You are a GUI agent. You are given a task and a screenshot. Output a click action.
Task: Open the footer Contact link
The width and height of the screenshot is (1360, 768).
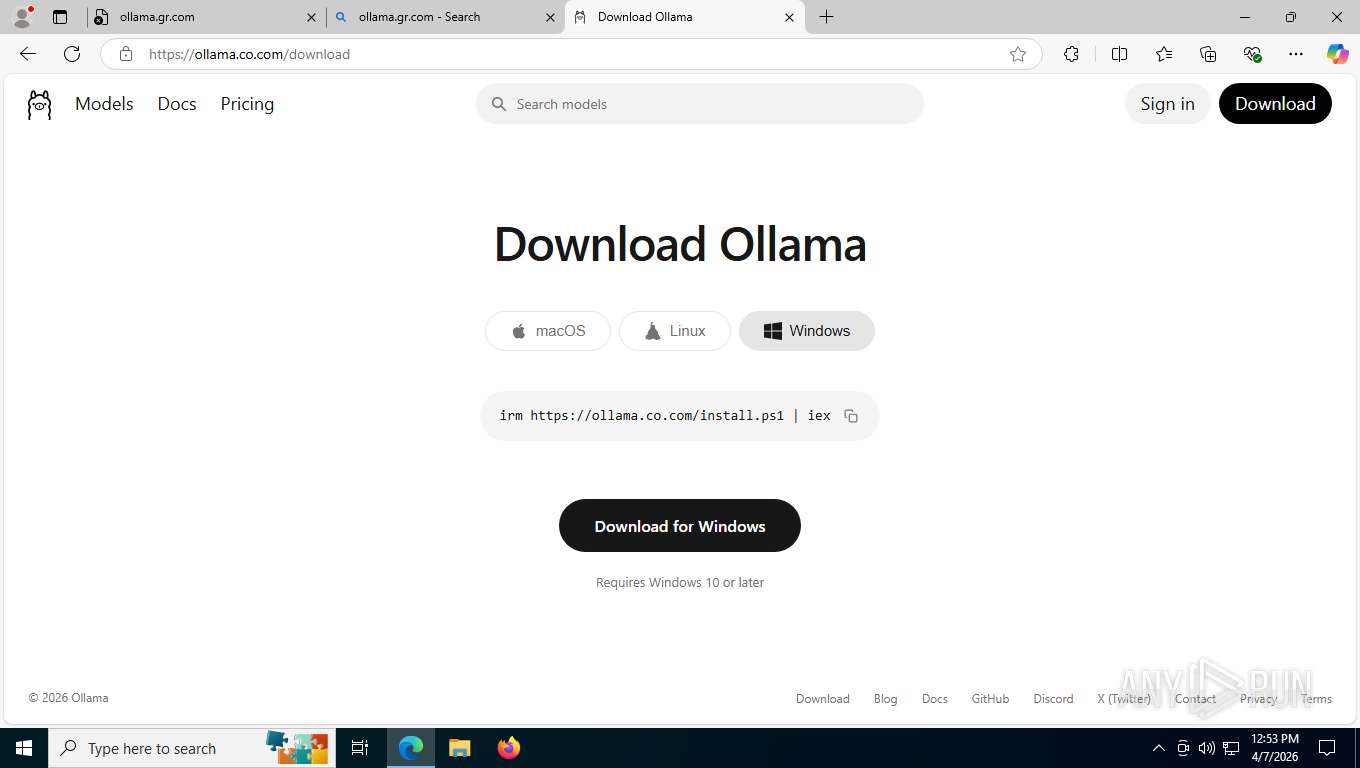pos(1195,699)
